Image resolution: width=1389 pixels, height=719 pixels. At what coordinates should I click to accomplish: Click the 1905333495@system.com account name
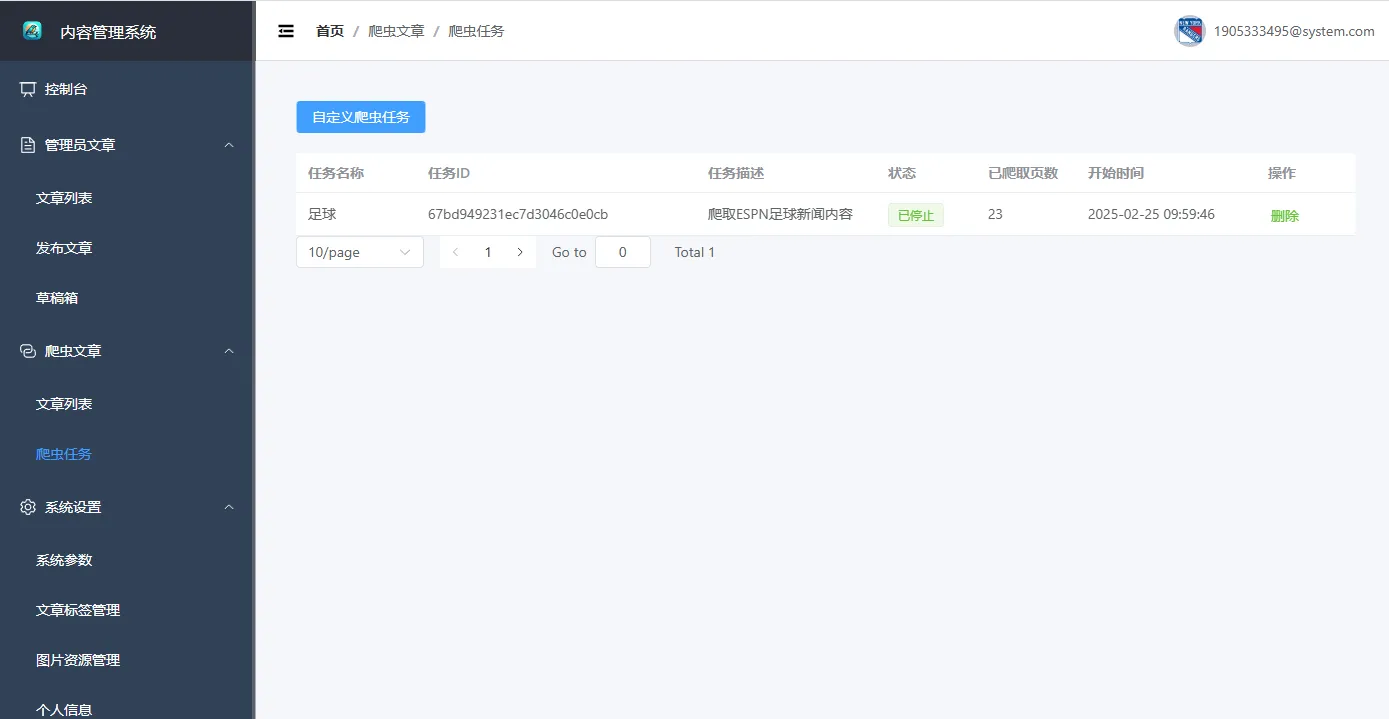[x=1294, y=31]
